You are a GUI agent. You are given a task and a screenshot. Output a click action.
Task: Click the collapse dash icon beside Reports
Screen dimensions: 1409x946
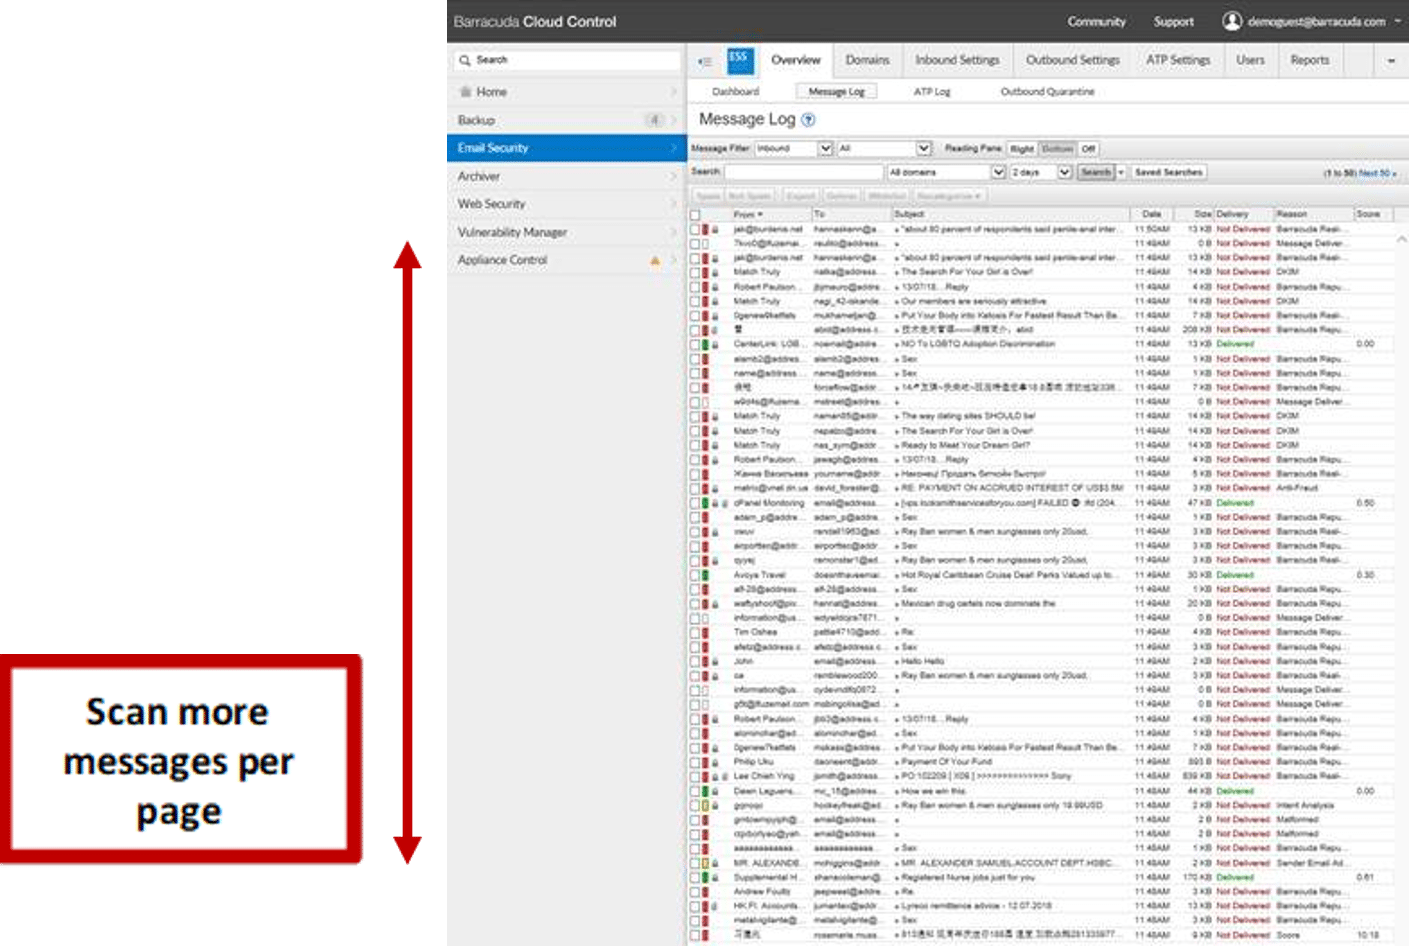click(x=1390, y=61)
